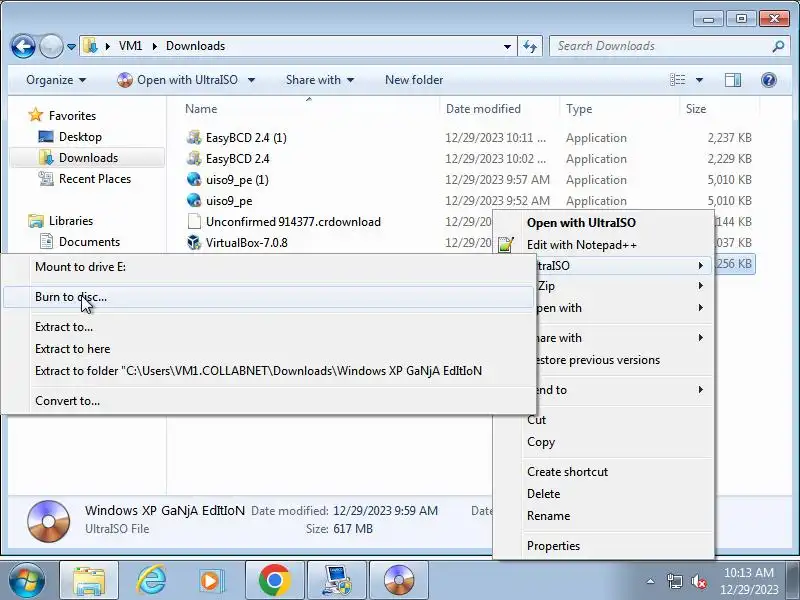This screenshot has width=800, height=600.
Task: Select Libraries in the navigation pane
Action: coord(71,221)
